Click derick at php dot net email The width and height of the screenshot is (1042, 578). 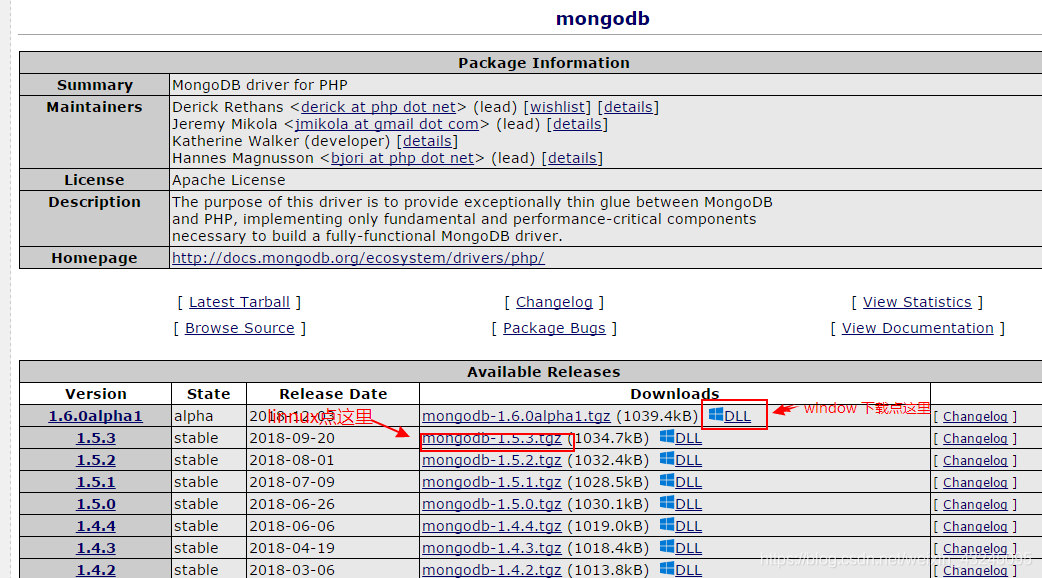379,107
